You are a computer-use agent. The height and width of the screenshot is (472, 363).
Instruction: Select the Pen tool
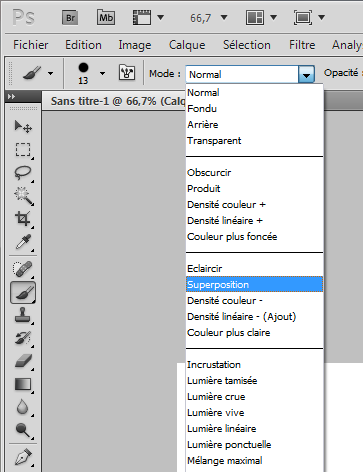23,458
